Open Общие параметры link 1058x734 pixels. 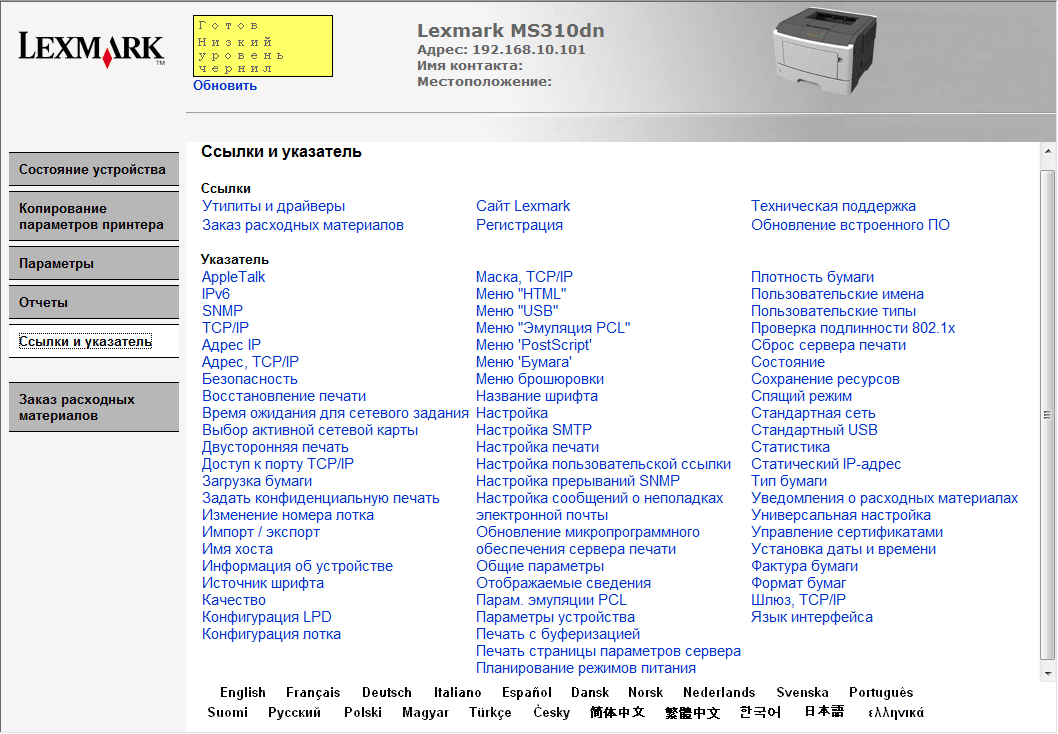tap(540, 566)
